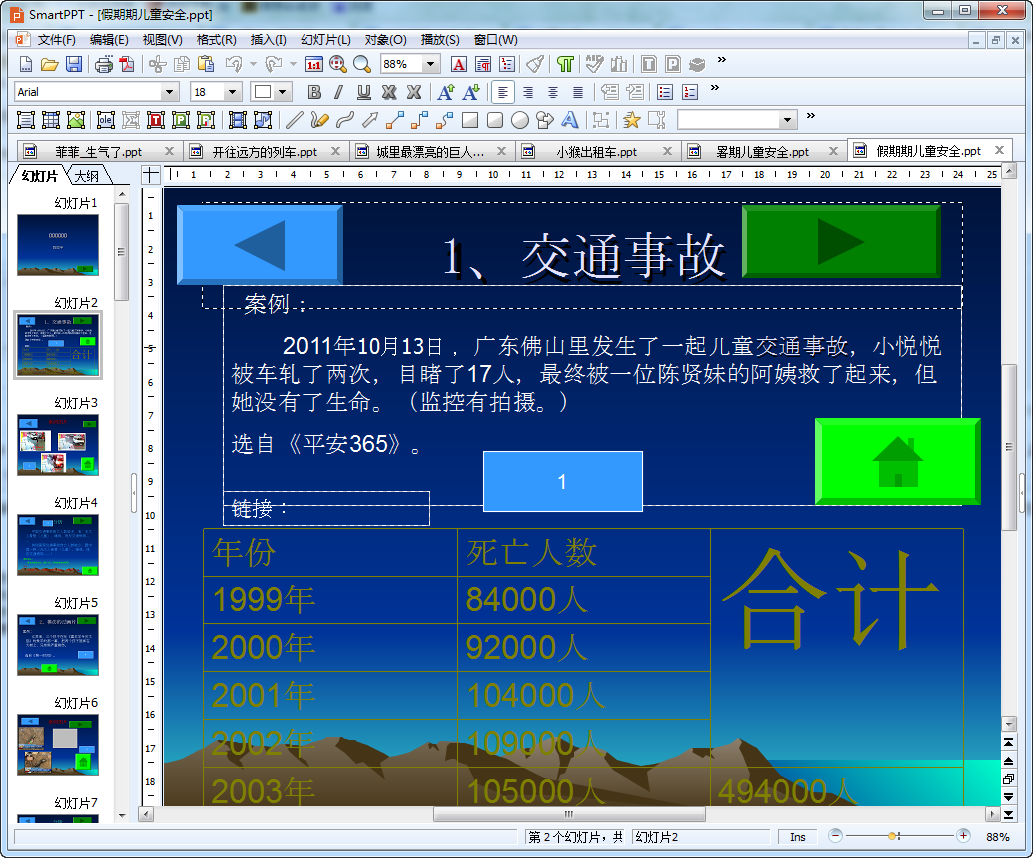The image size is (1033, 858).
Task: Export the presentation as PDF
Action: pos(127,64)
